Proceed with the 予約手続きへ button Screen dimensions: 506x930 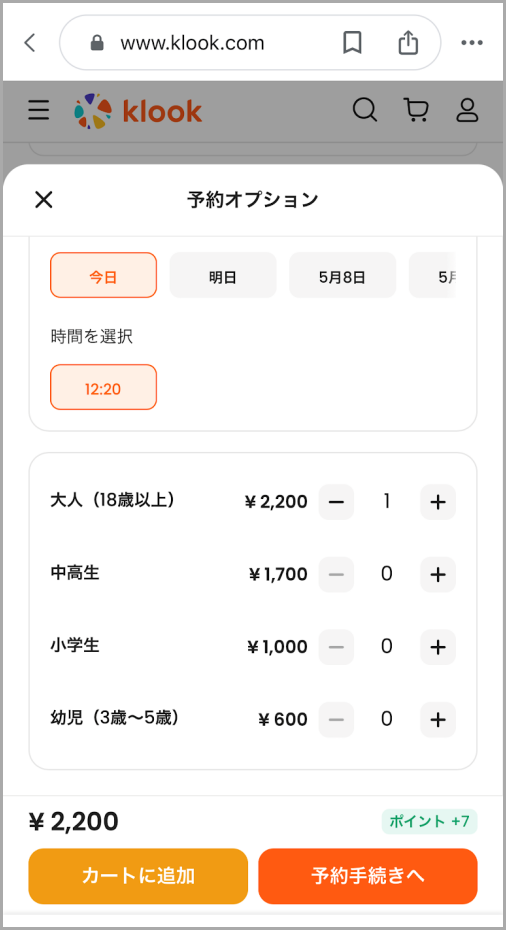[x=368, y=876]
